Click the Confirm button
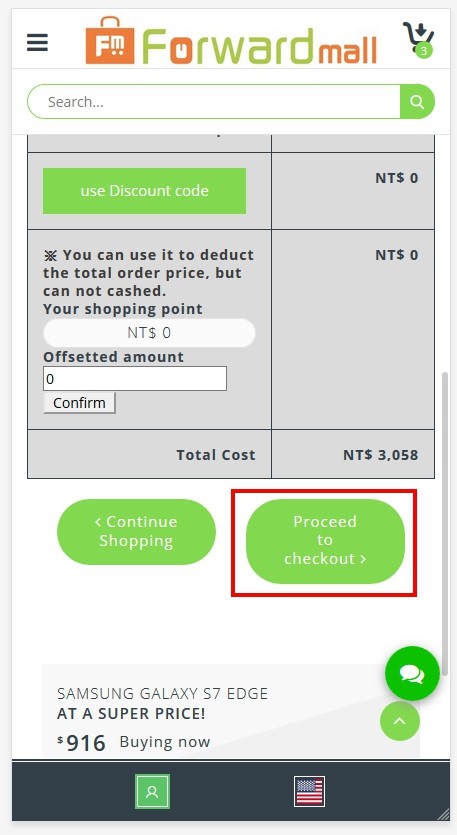This screenshot has width=457, height=835. point(79,403)
